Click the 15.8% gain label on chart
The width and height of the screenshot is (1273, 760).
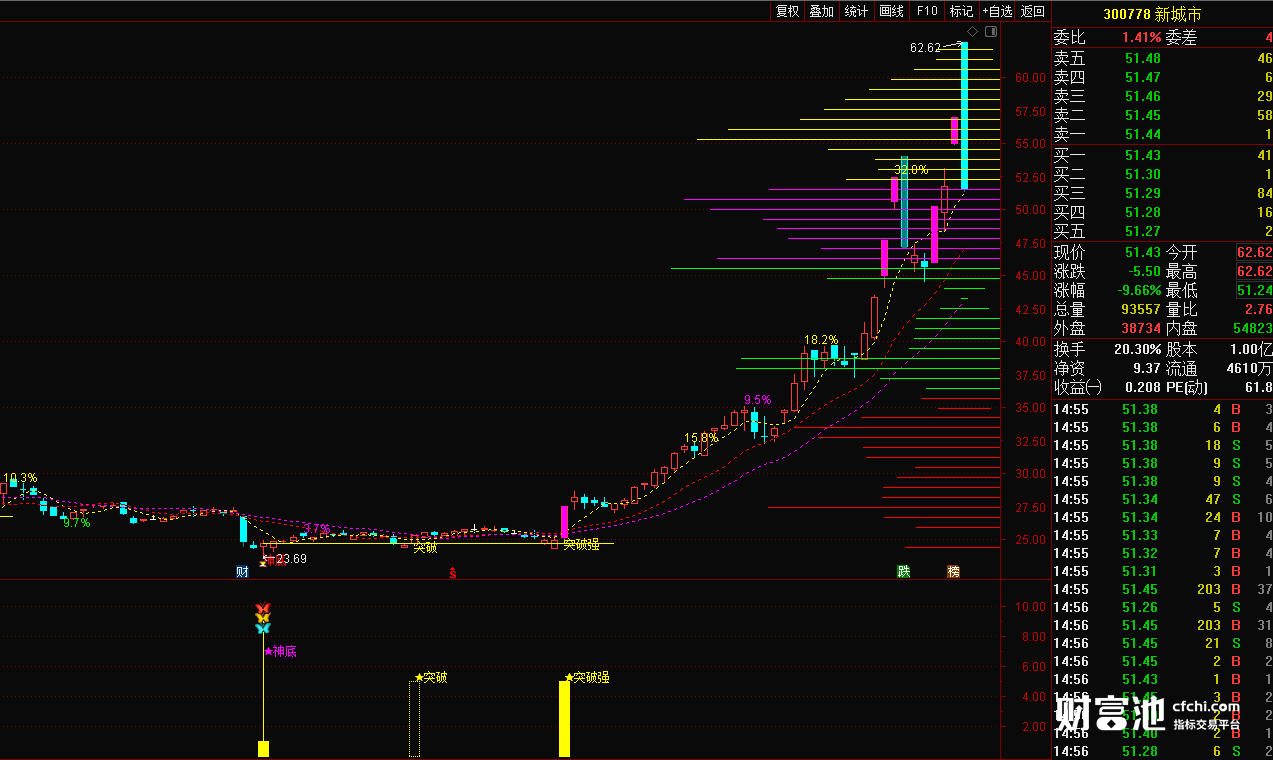(701, 437)
